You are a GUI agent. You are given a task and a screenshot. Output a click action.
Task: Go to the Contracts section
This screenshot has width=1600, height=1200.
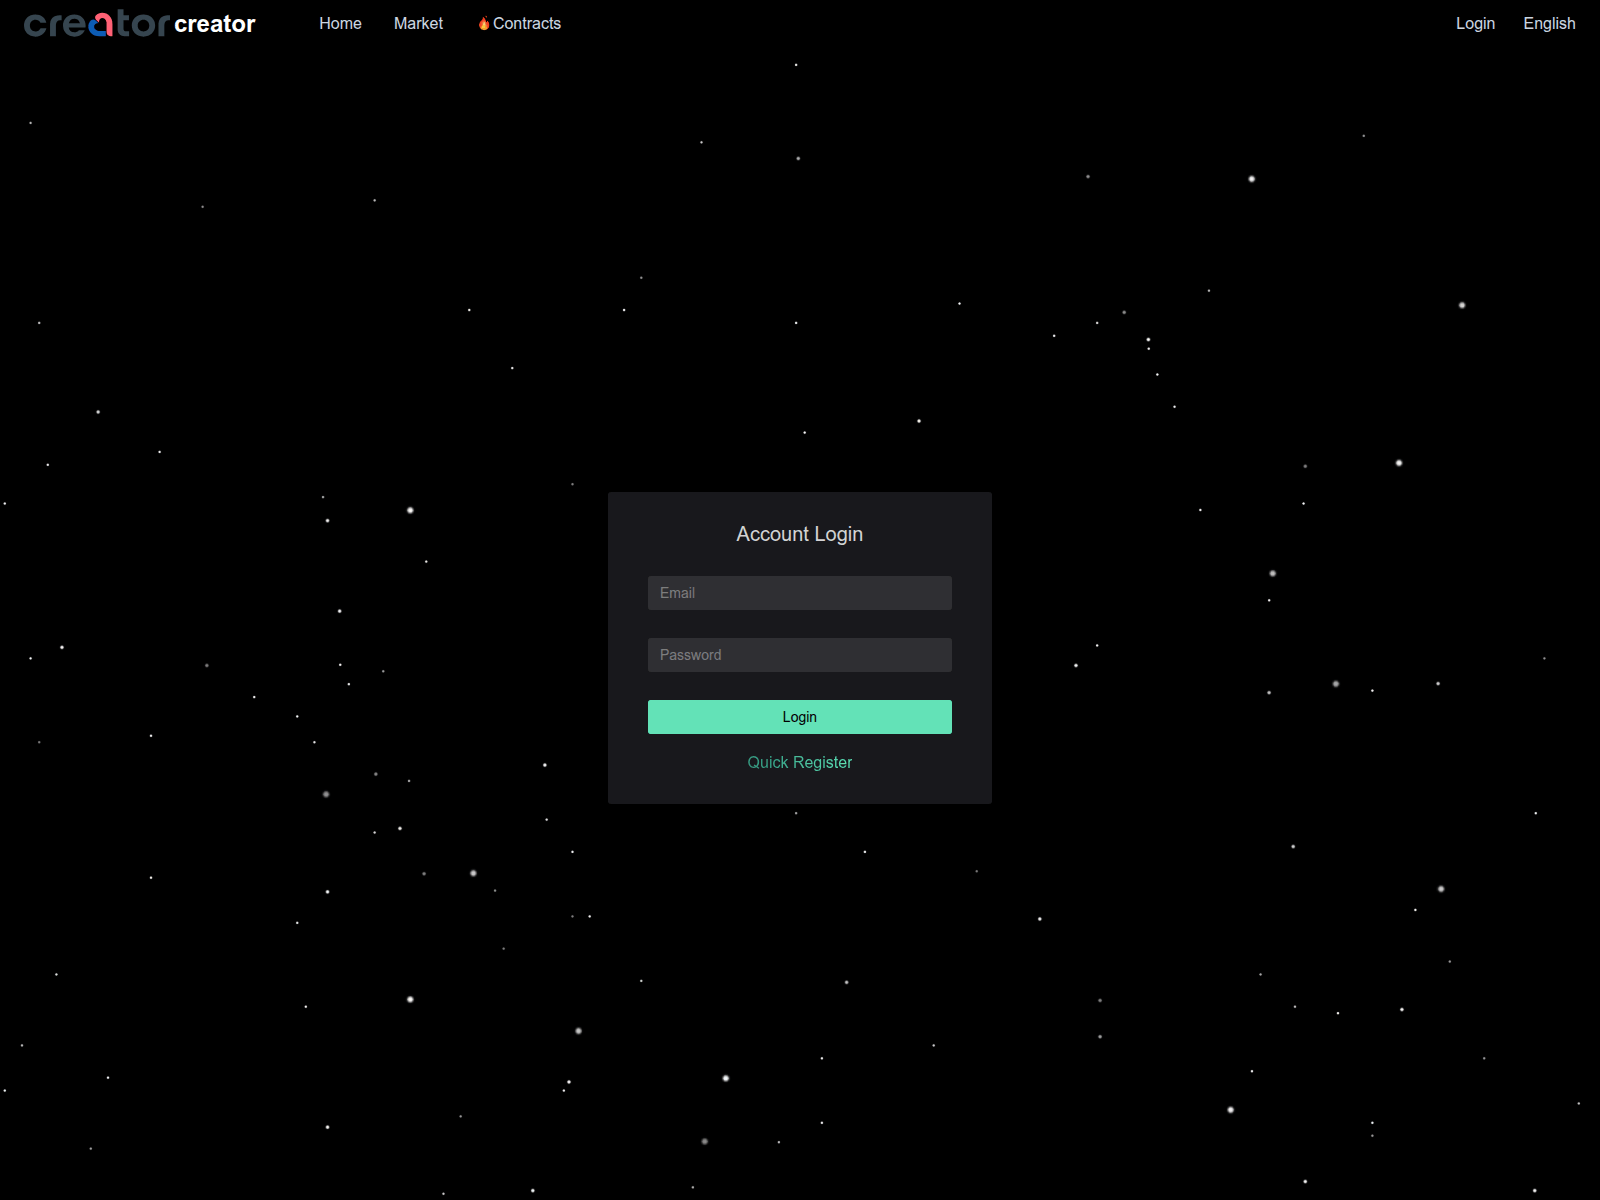point(526,23)
